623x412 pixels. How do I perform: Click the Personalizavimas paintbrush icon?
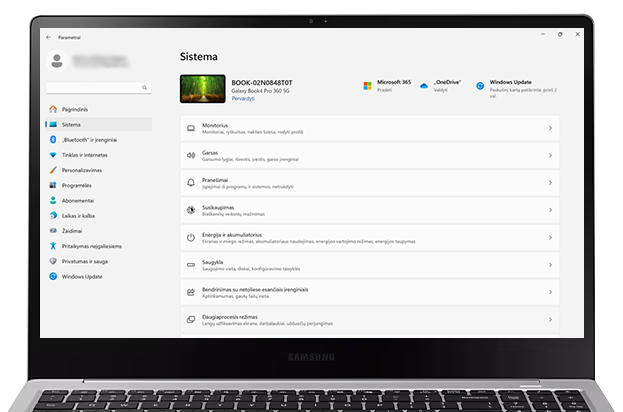tap(53, 170)
